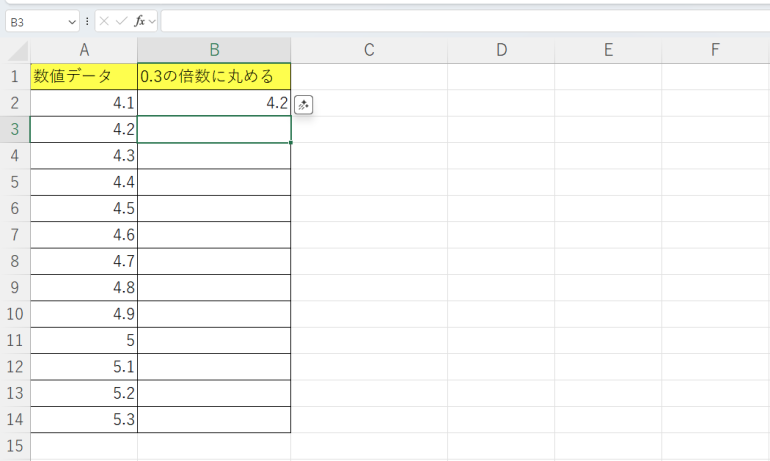Click cell A2 containing 4.1
Image resolution: width=770 pixels, height=461 pixels.
point(84,103)
